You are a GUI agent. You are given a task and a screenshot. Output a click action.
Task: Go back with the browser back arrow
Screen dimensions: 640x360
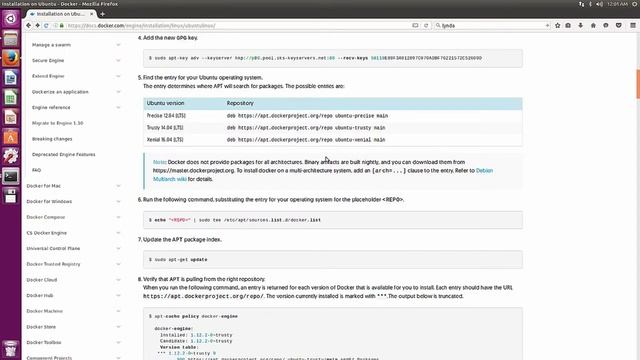[28, 25]
